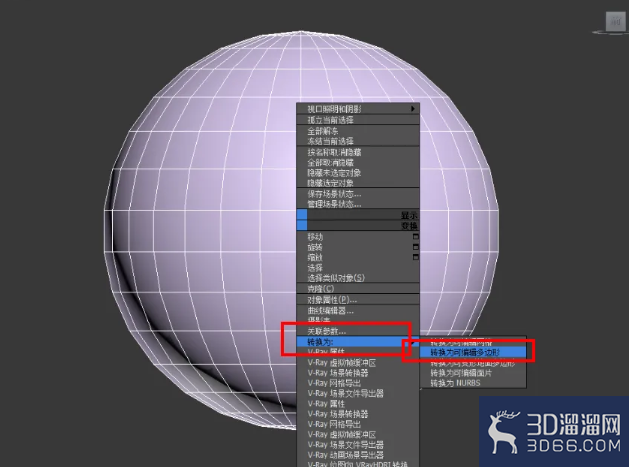Activate the 缩放 tool entry
This screenshot has width=629, height=467.
point(358,257)
